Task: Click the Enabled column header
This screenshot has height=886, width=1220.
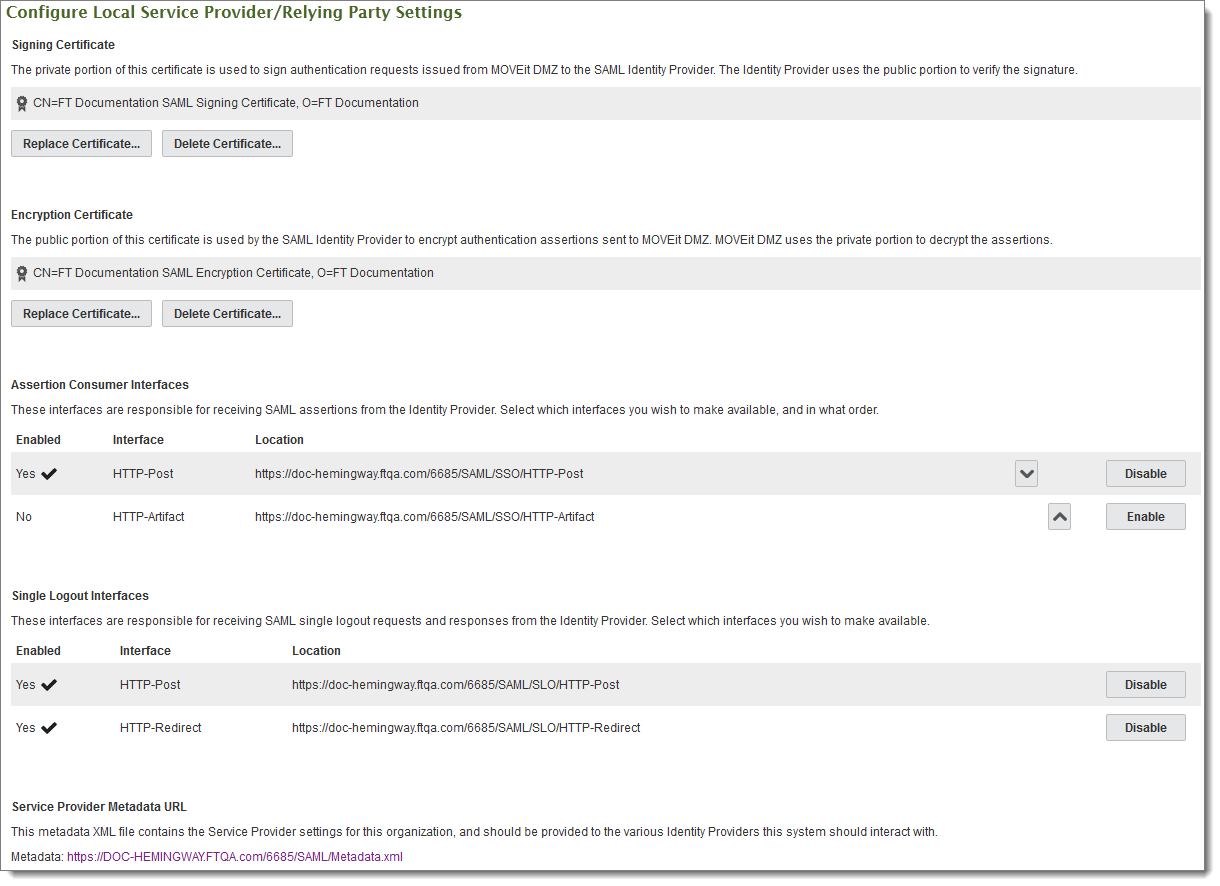Action: [x=38, y=439]
